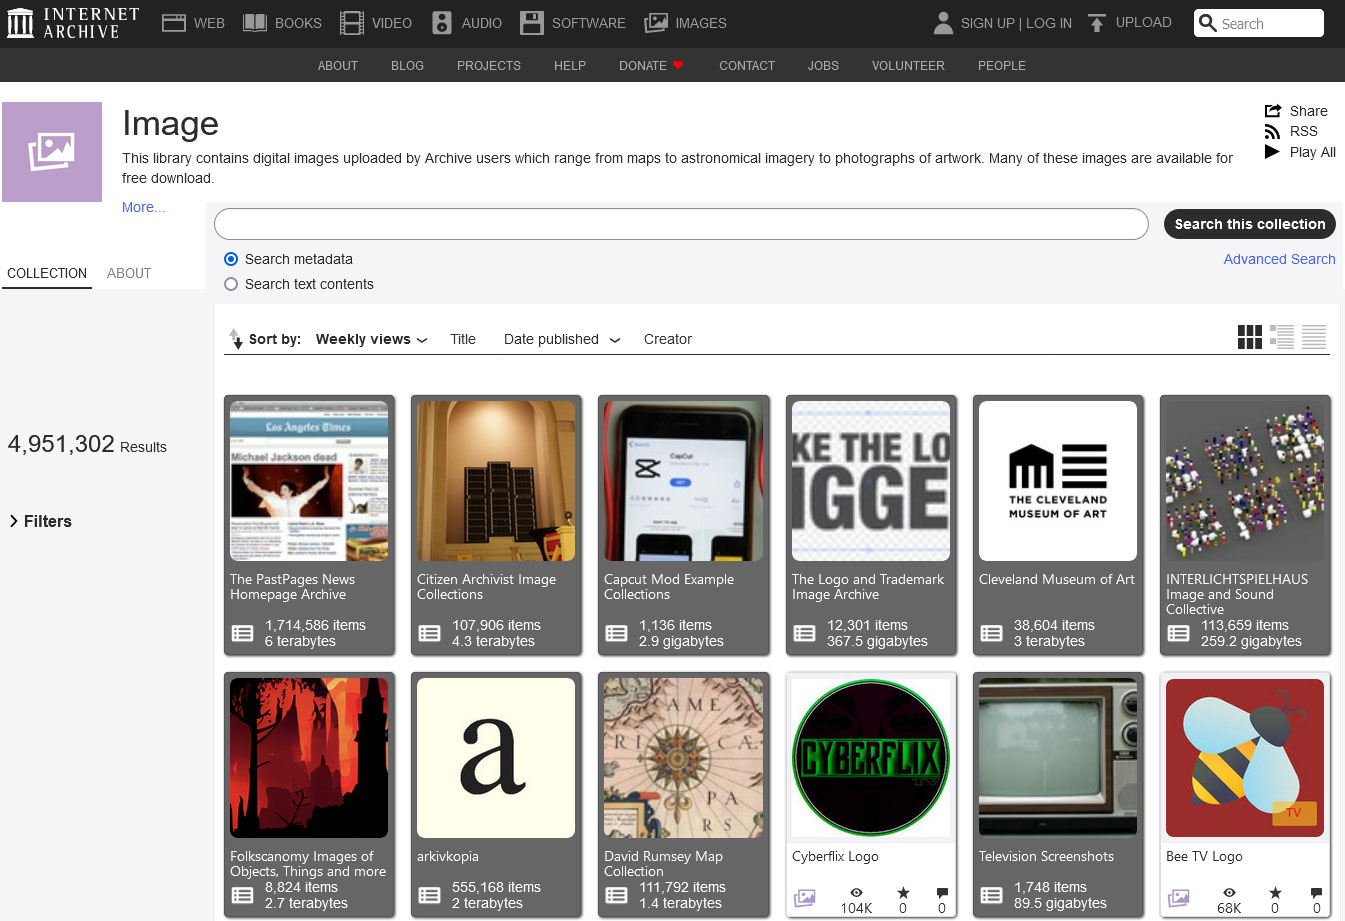Open JOBS in the navigation bar
Viewport: 1345px width, 921px height.
click(823, 65)
